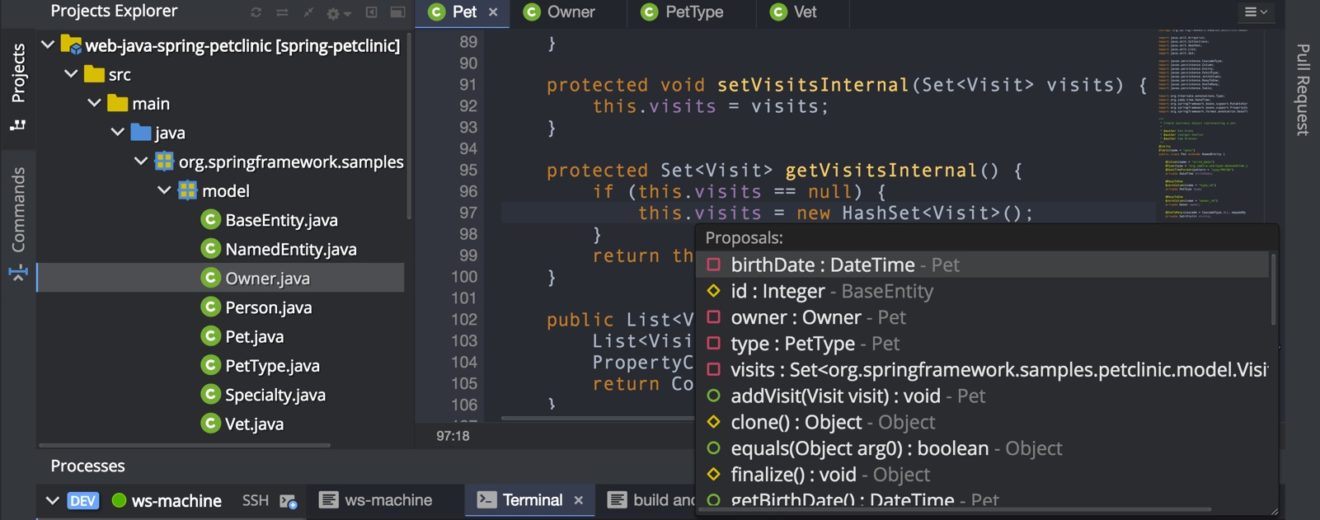Click the collapse all icon in Projects Explorer
1320x520 pixels.
[308, 13]
